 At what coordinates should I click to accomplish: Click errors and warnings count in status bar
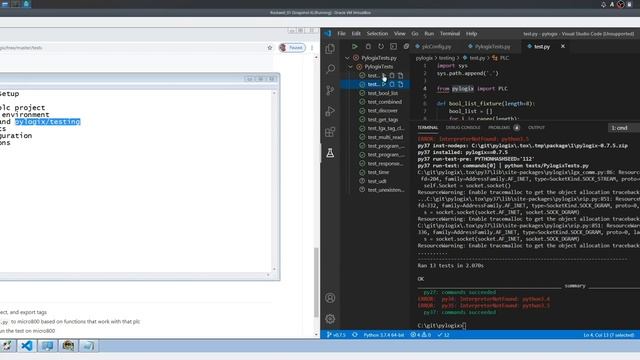tap(420, 335)
